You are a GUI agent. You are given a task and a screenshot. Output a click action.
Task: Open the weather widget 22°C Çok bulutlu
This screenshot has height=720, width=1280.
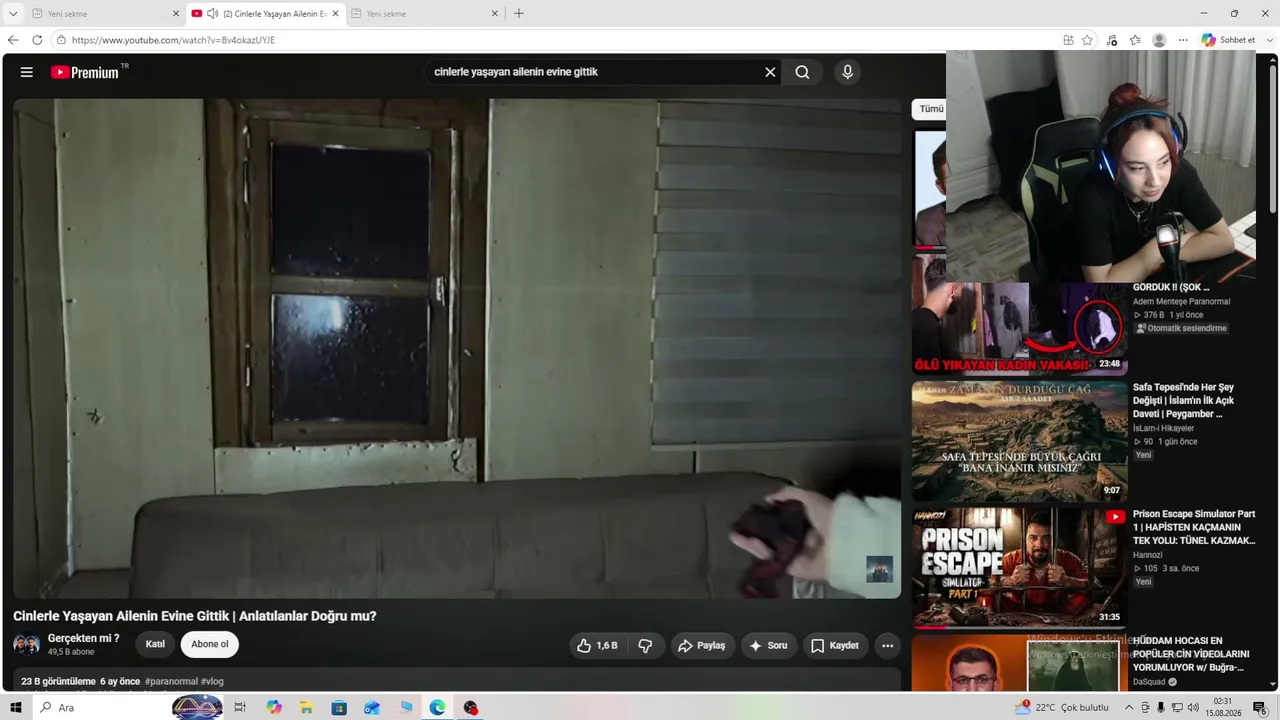click(x=1062, y=707)
